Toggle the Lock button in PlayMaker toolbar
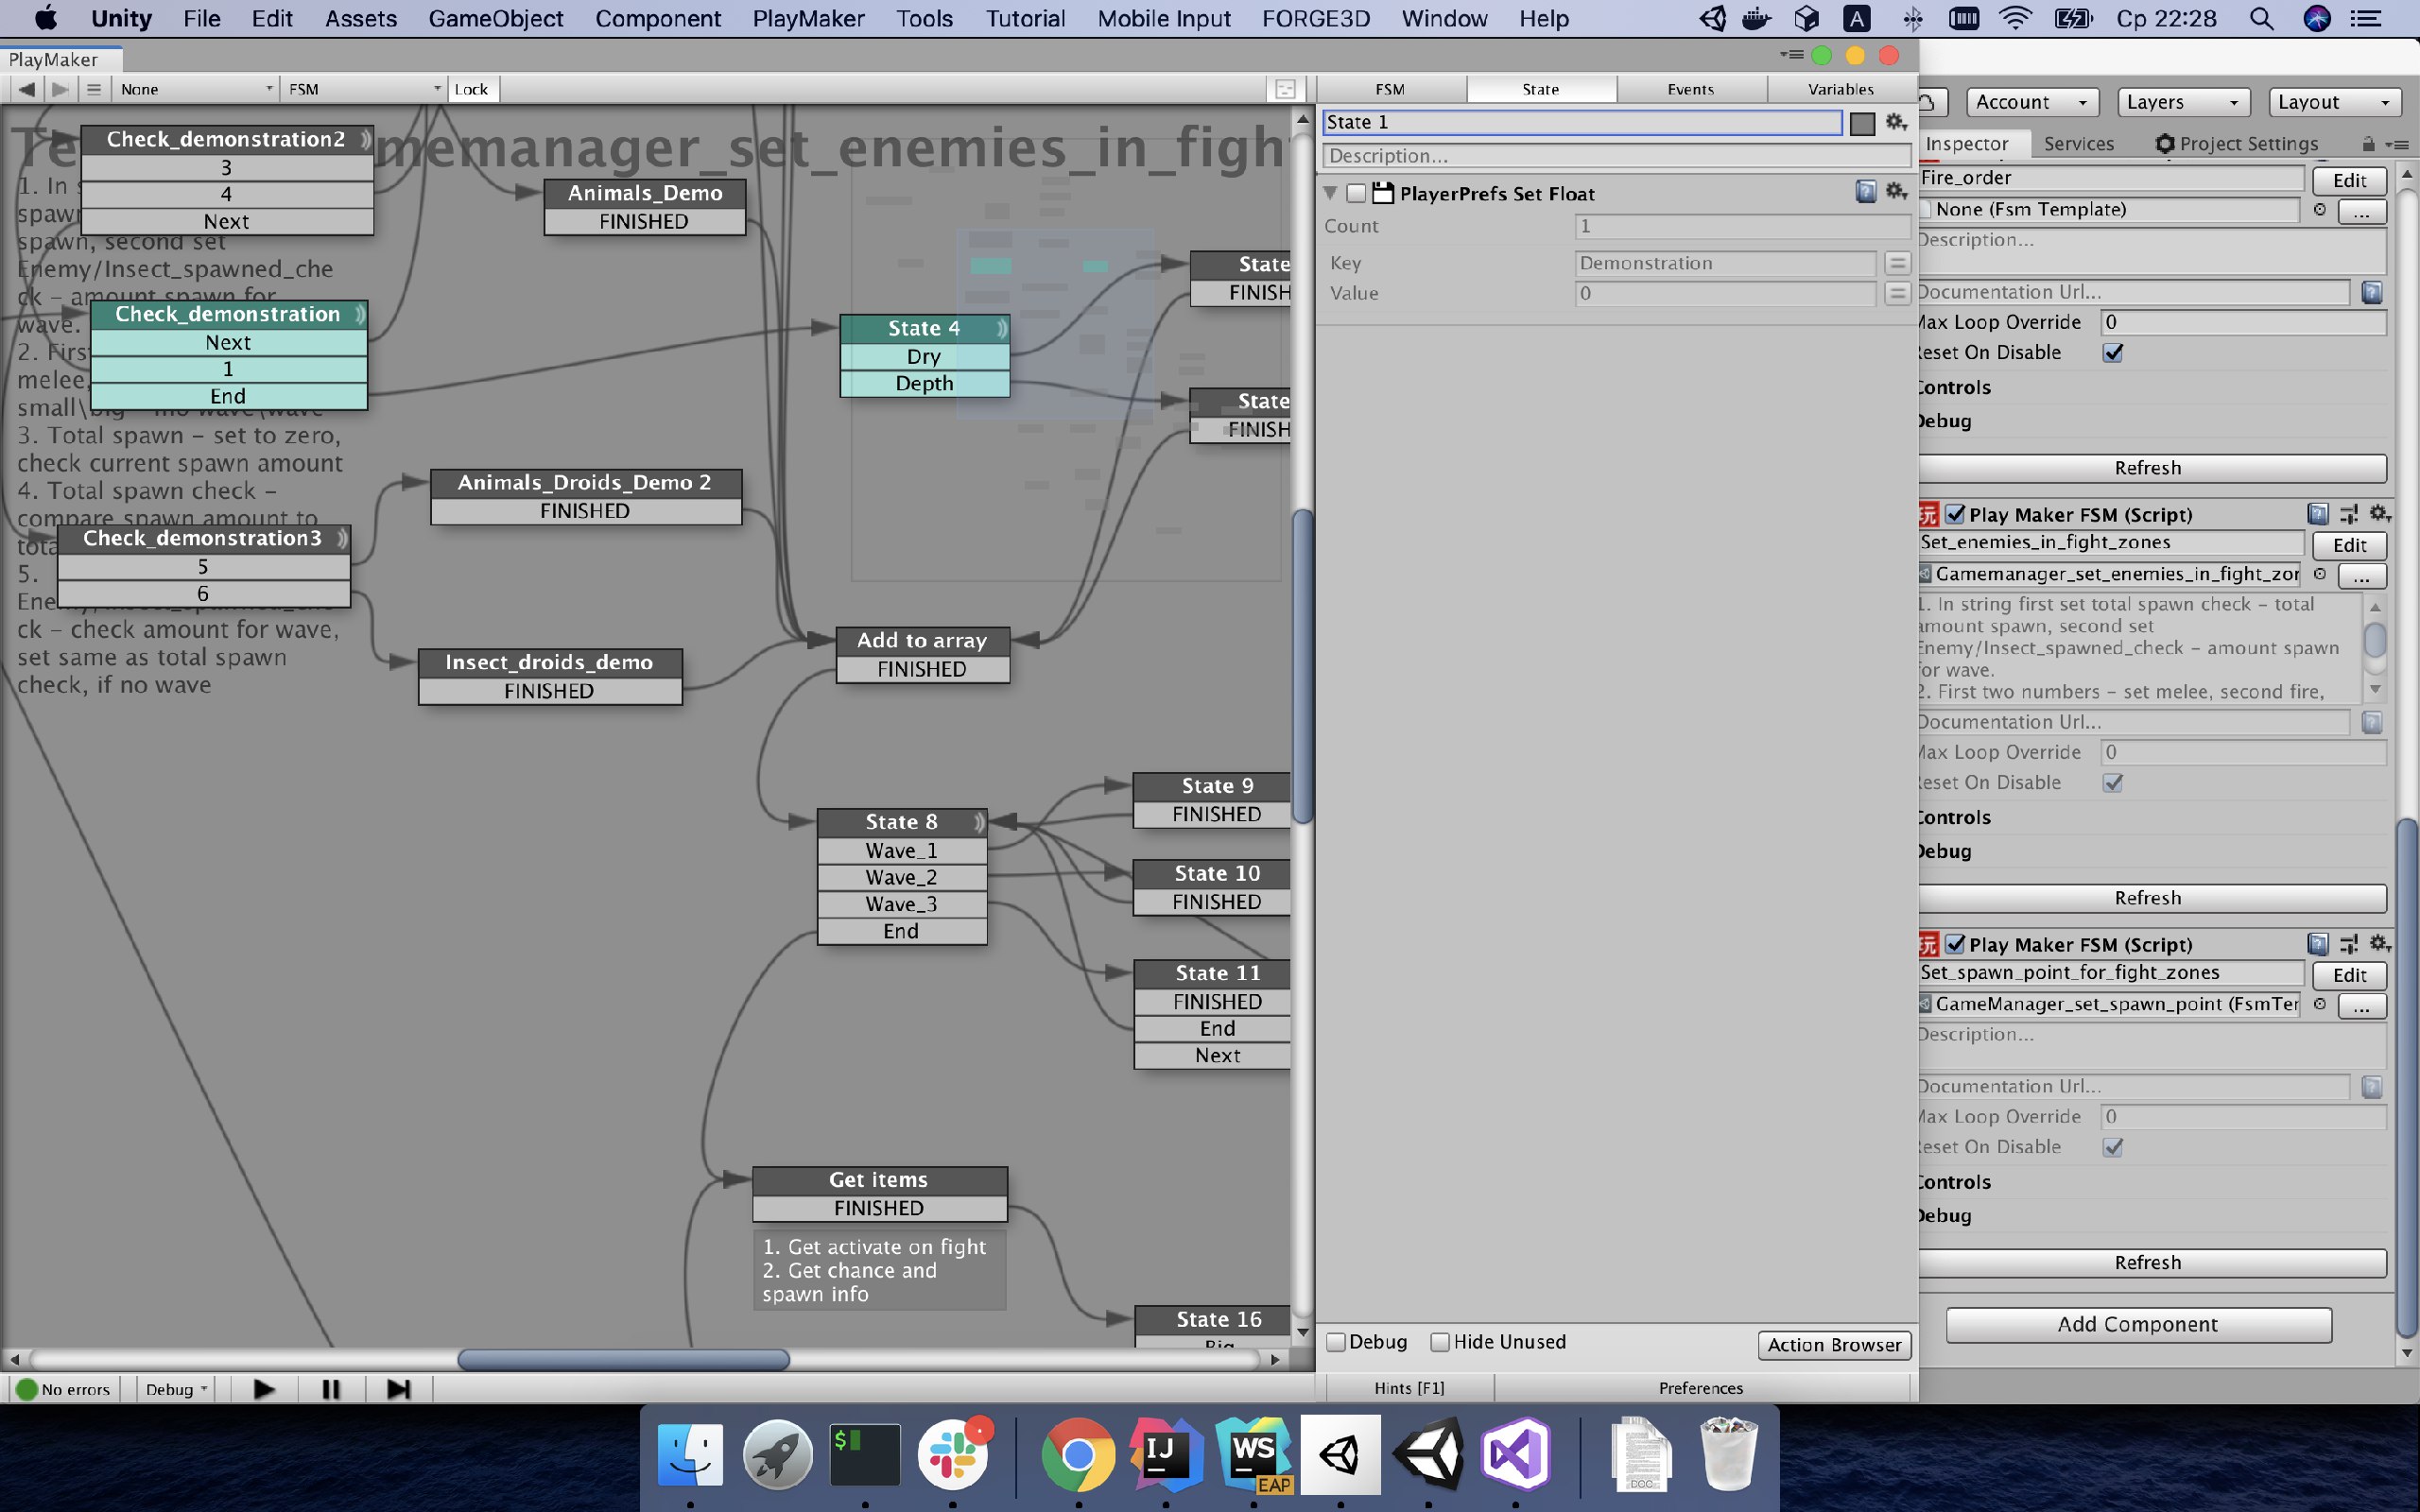 (x=472, y=89)
